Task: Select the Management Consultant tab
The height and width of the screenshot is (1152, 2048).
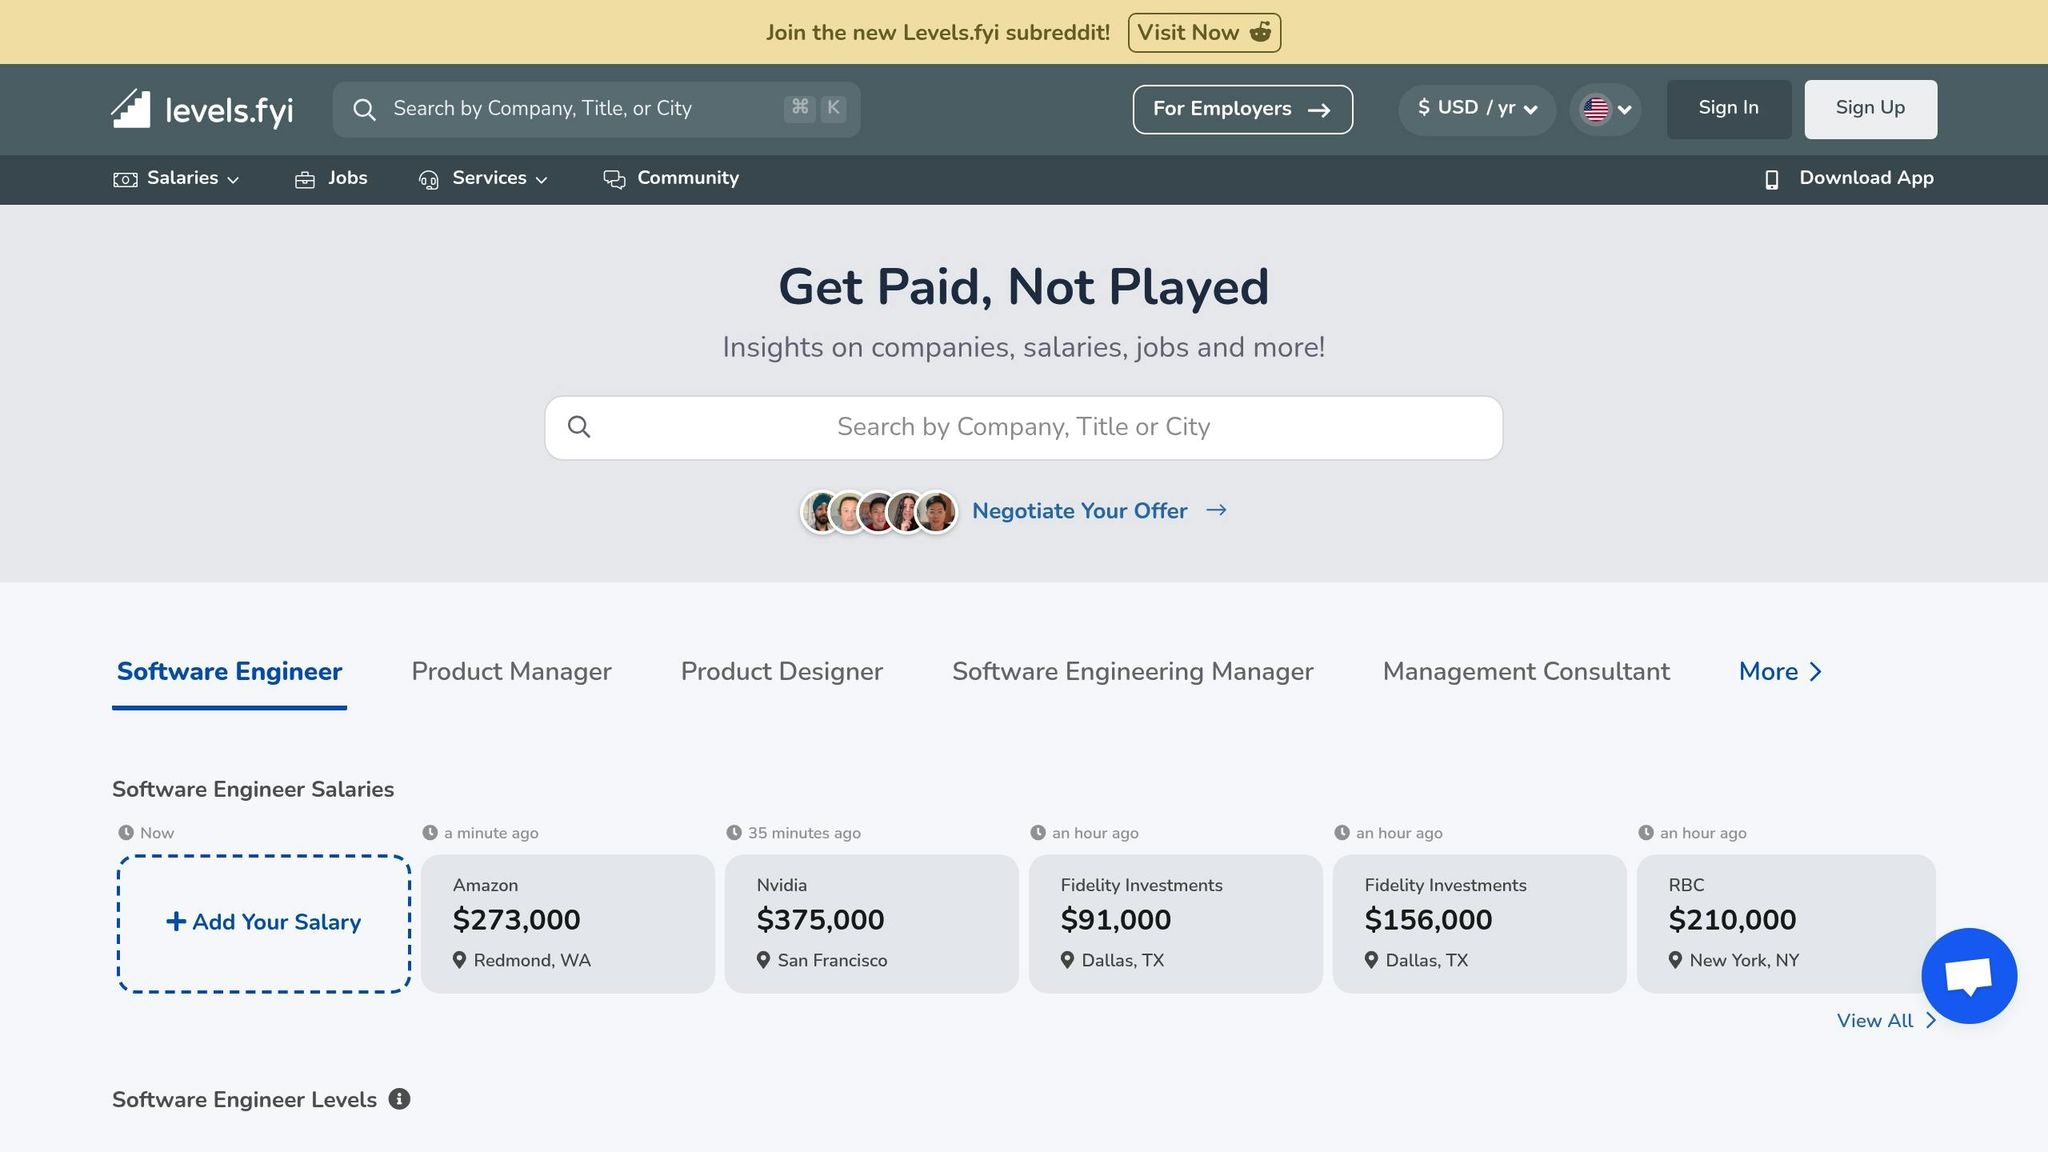Action: (x=1526, y=671)
